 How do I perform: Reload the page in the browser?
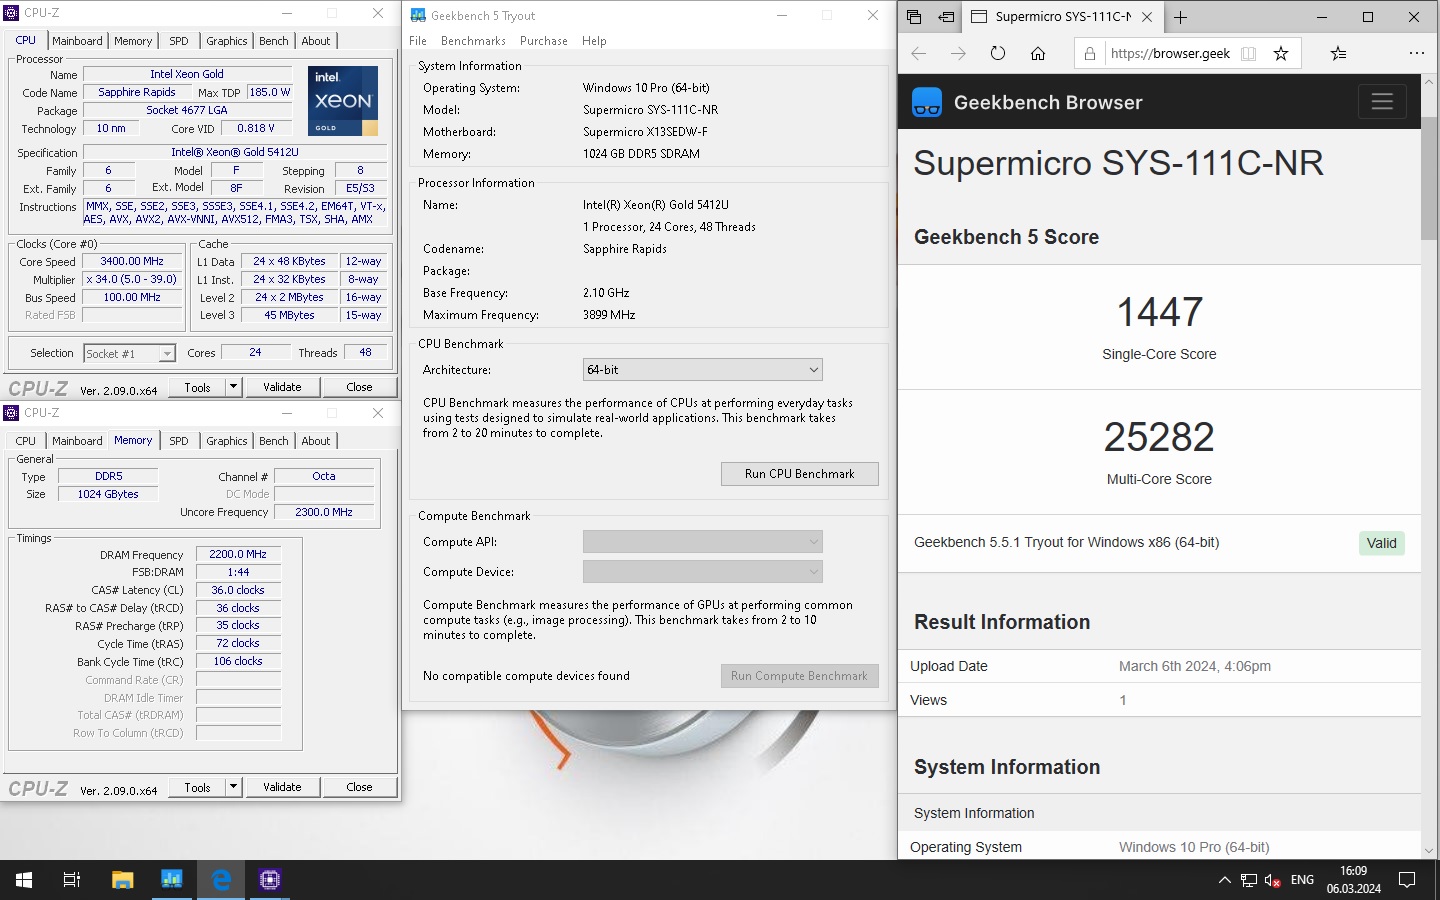click(x=998, y=53)
